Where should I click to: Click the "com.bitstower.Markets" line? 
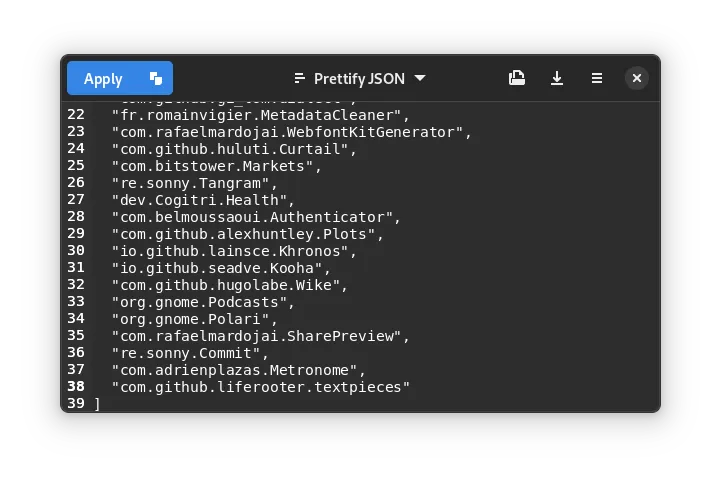[216, 166]
